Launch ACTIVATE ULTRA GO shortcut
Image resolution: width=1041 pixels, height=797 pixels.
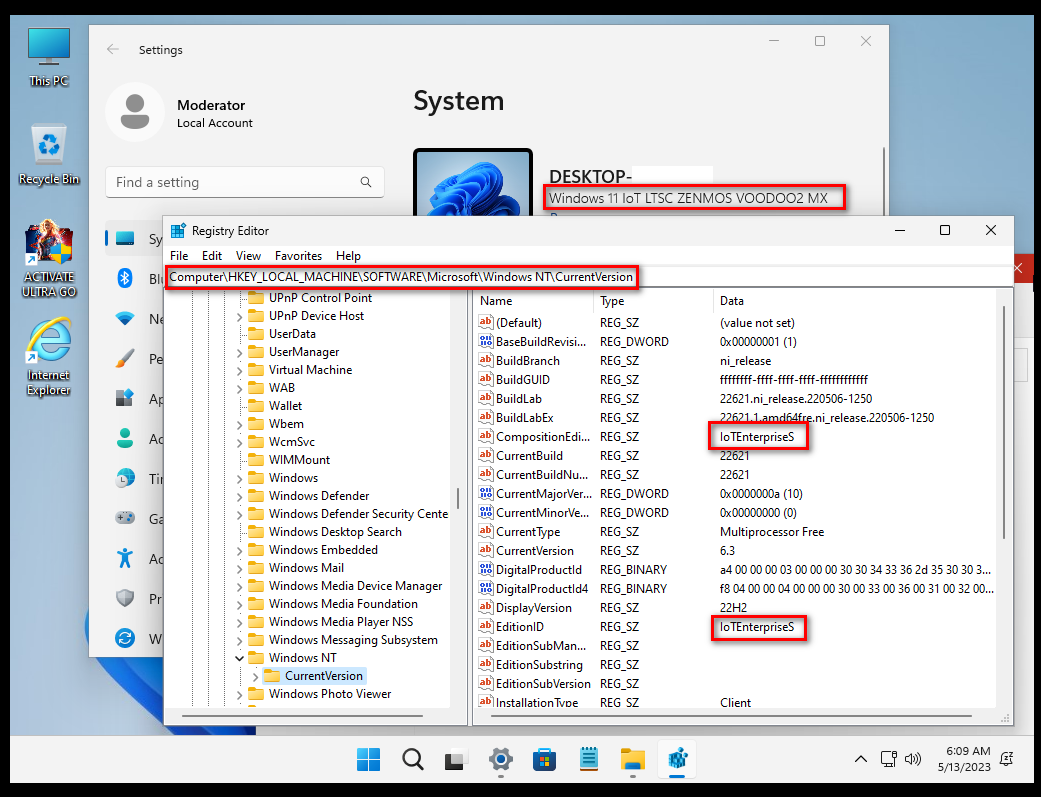click(x=48, y=259)
